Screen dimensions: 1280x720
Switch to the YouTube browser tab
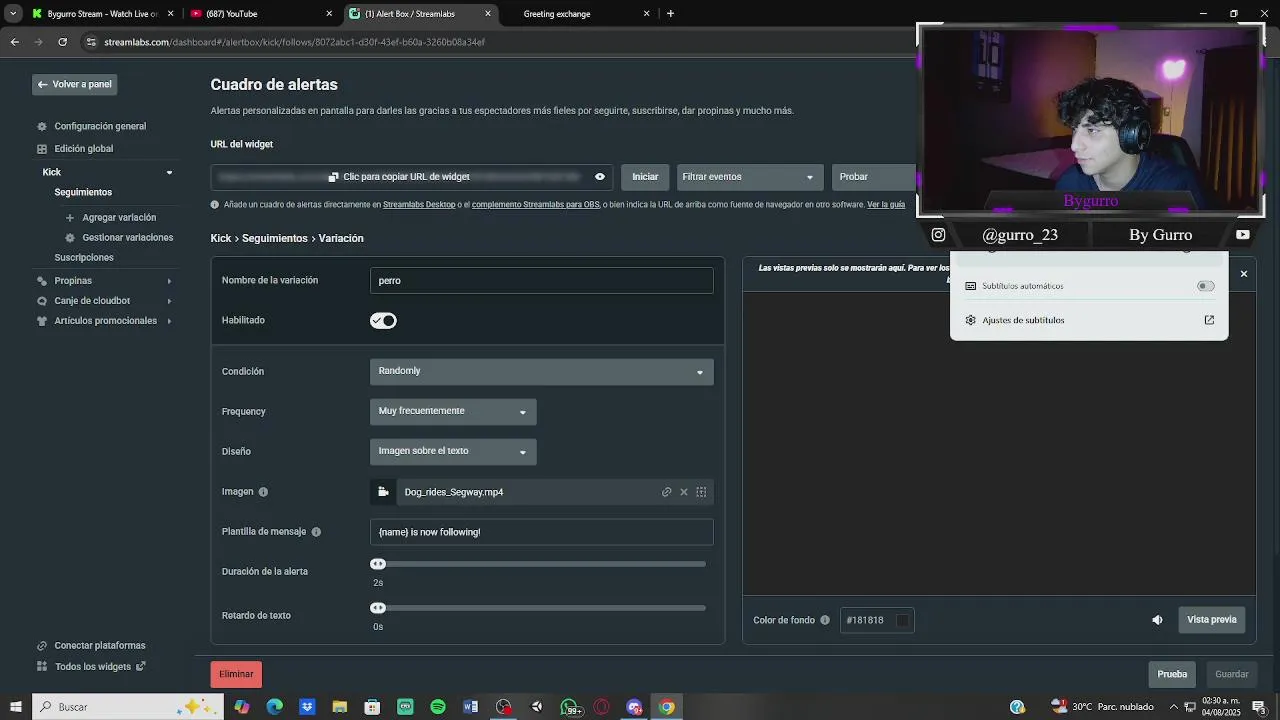[x=261, y=14]
